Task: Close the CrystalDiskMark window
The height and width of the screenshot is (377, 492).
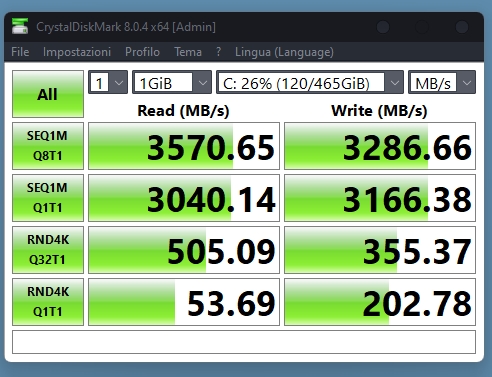Action: 462,27
